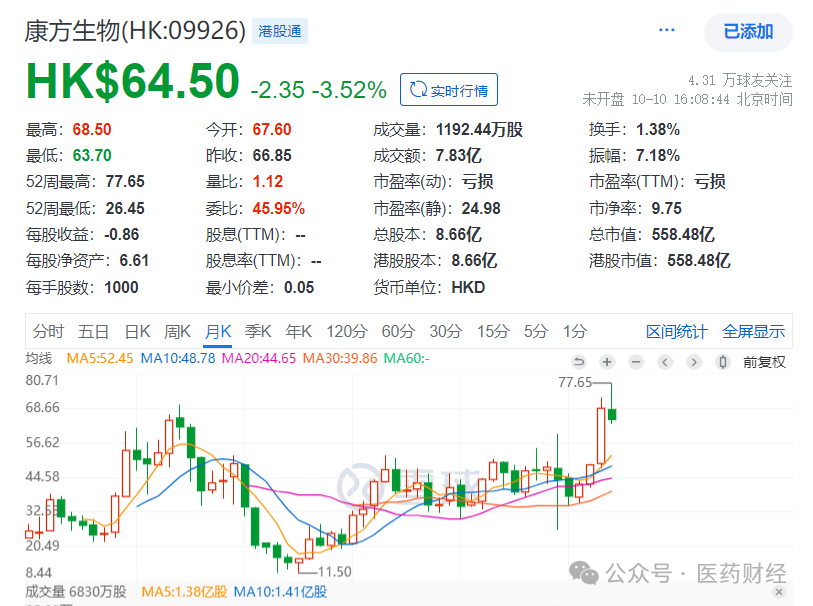Zoom out the chart with minus icon
This screenshot has width=813, height=606.
tap(635, 362)
